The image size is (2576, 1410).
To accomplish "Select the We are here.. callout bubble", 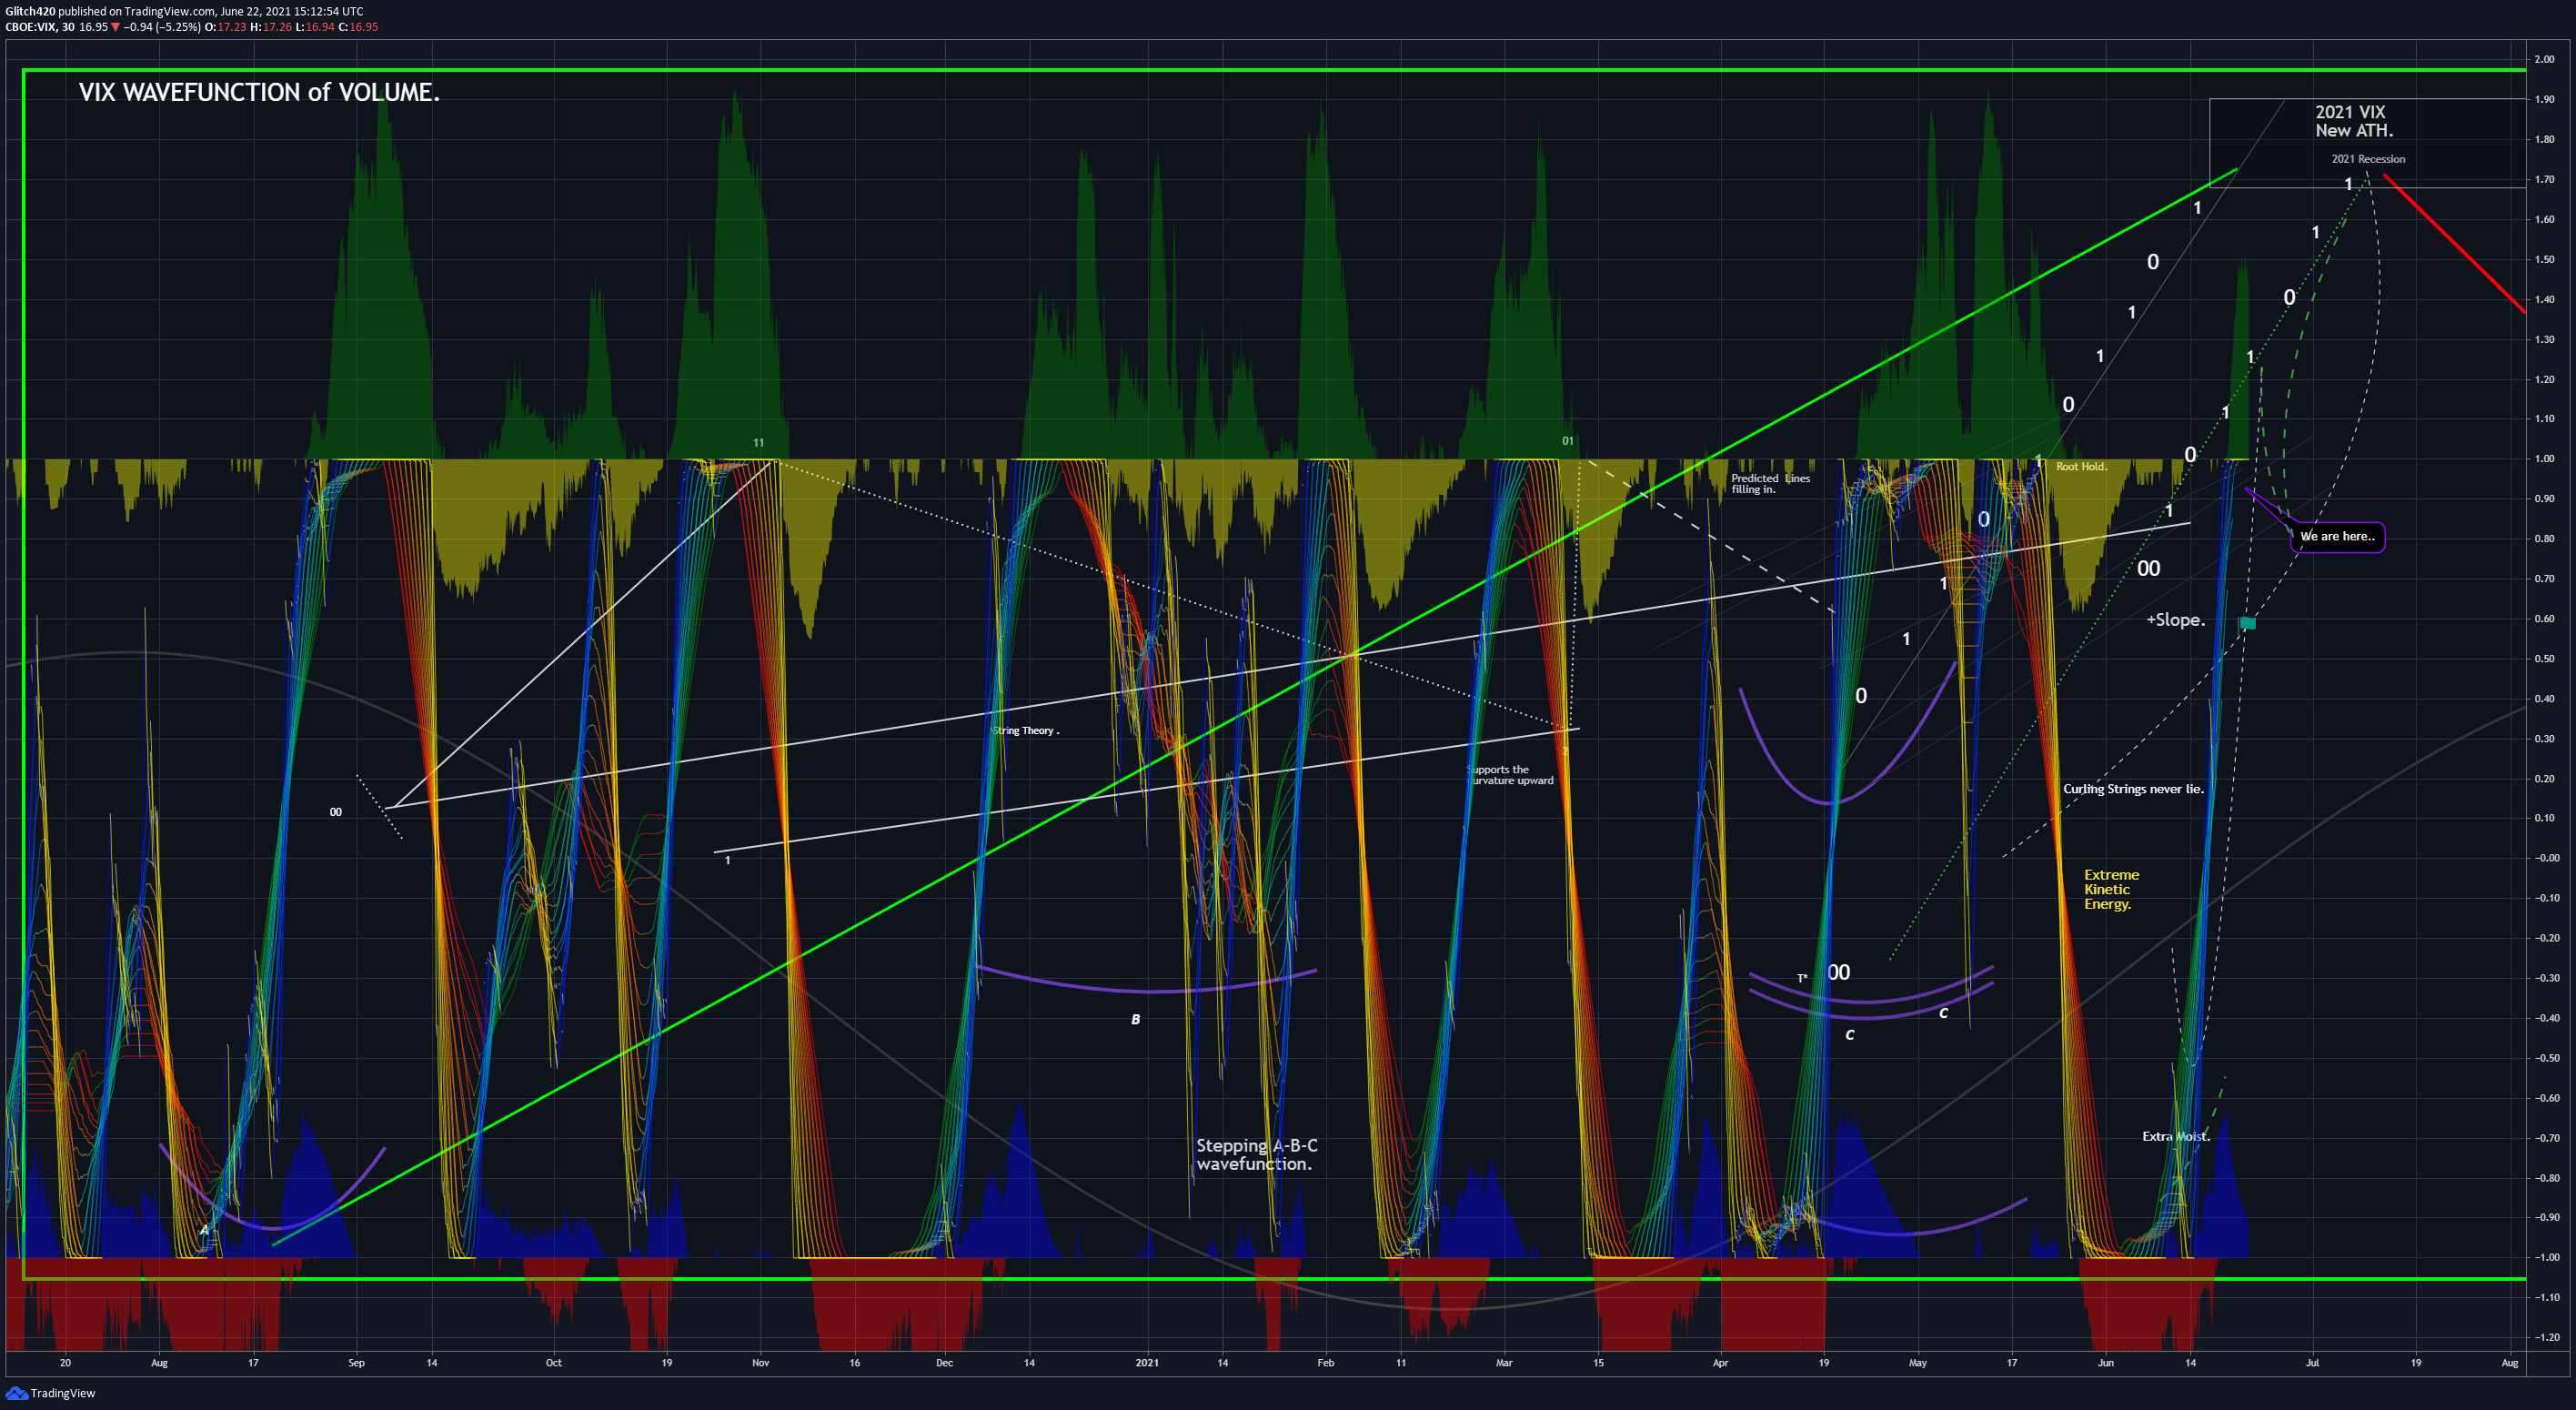I will click(2337, 537).
